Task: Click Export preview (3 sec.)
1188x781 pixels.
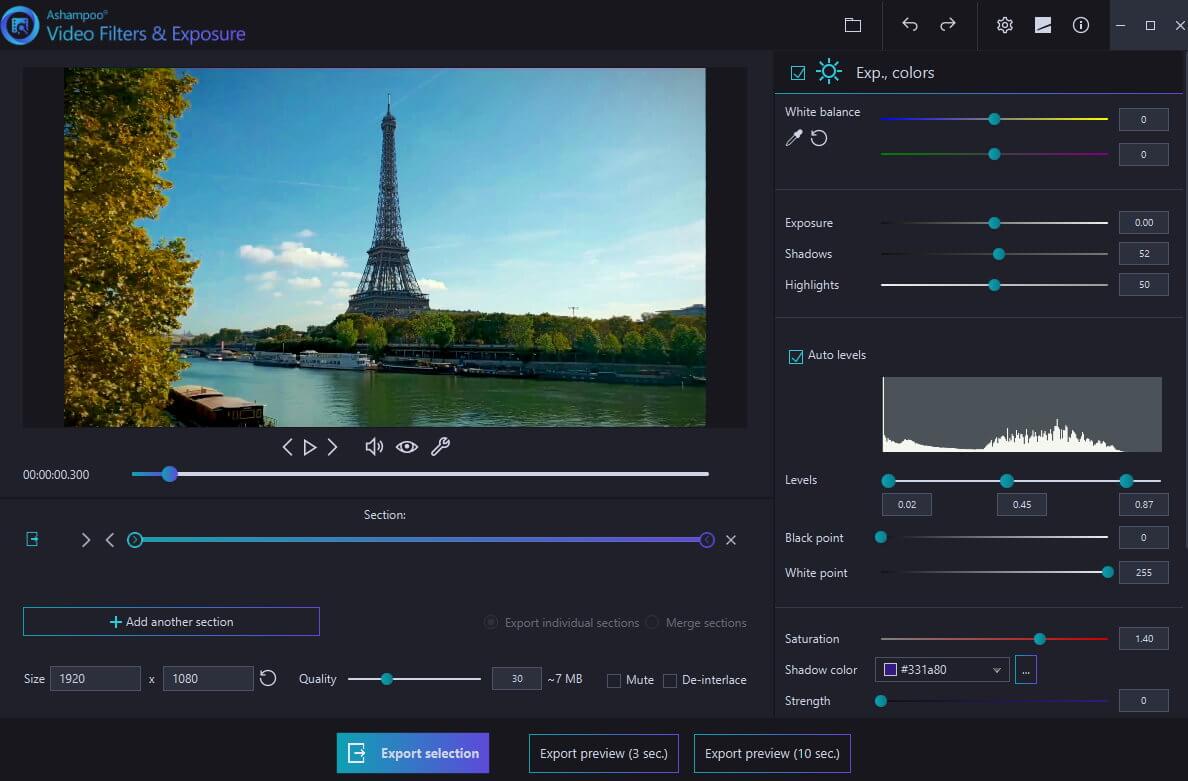Action: click(603, 753)
